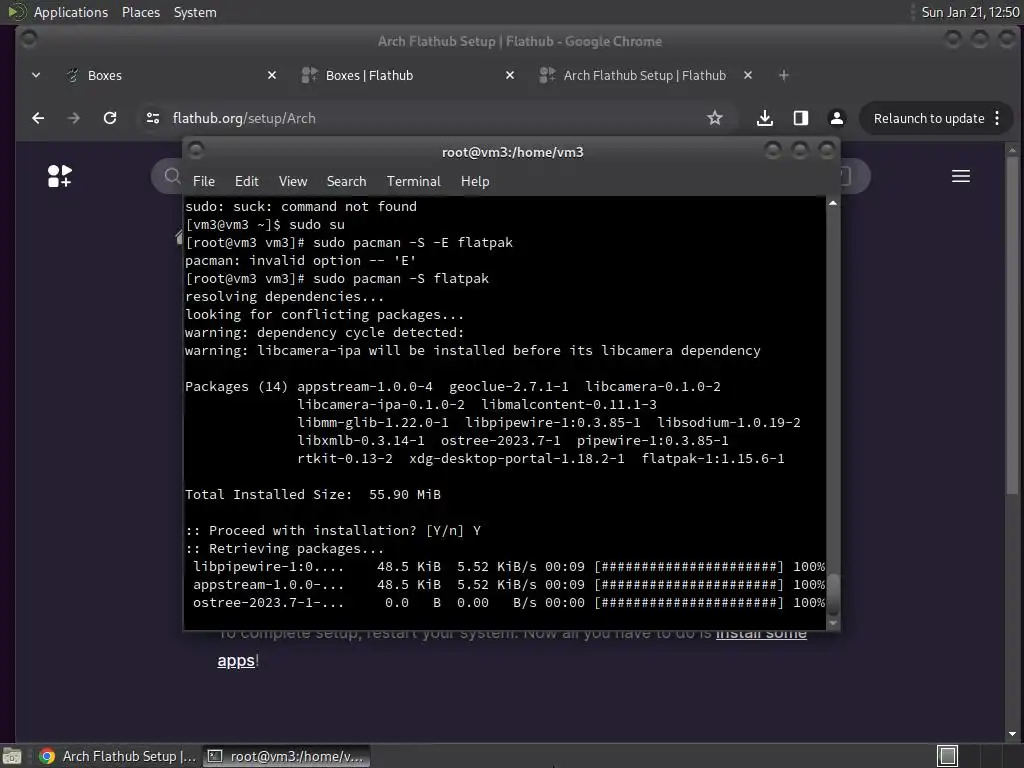Close the Arch Flathub Setup tab
The width and height of the screenshot is (1024, 768).
pos(748,76)
